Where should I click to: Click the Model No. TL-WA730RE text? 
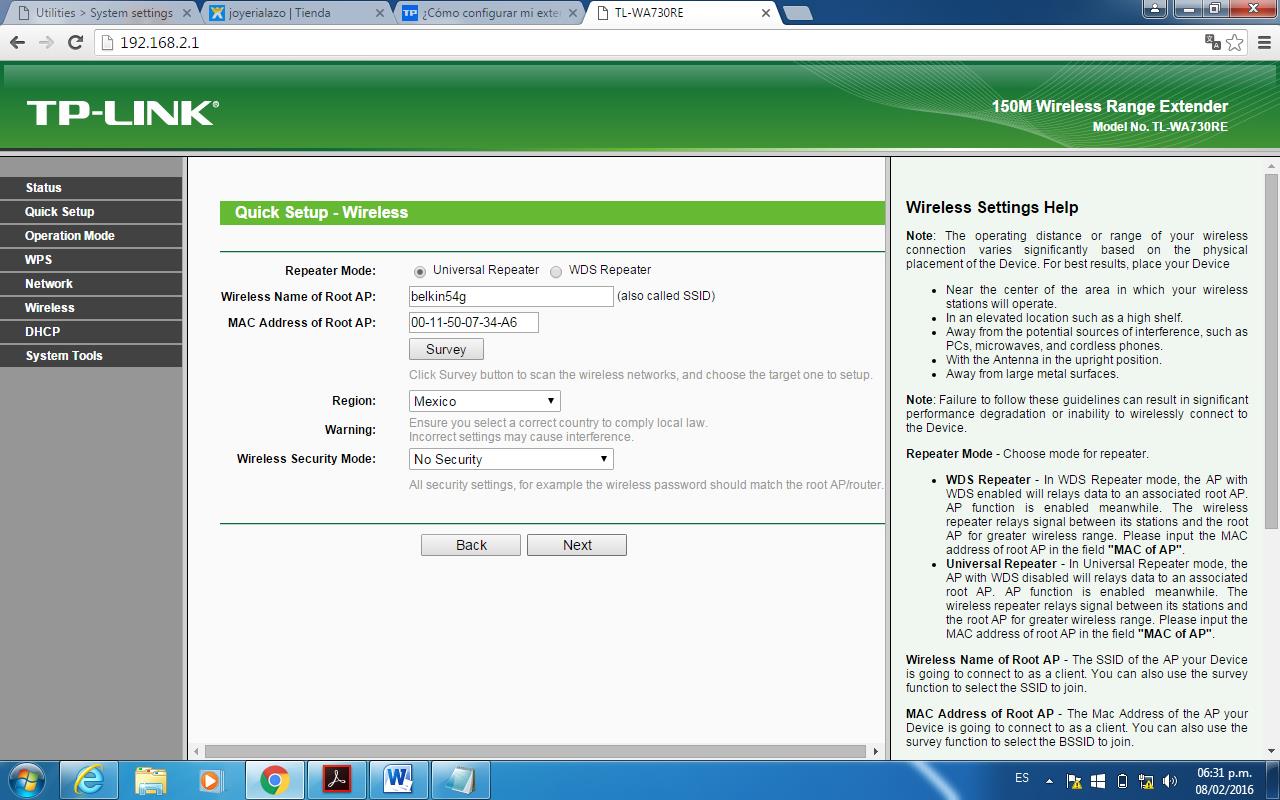pyautogui.click(x=1160, y=127)
